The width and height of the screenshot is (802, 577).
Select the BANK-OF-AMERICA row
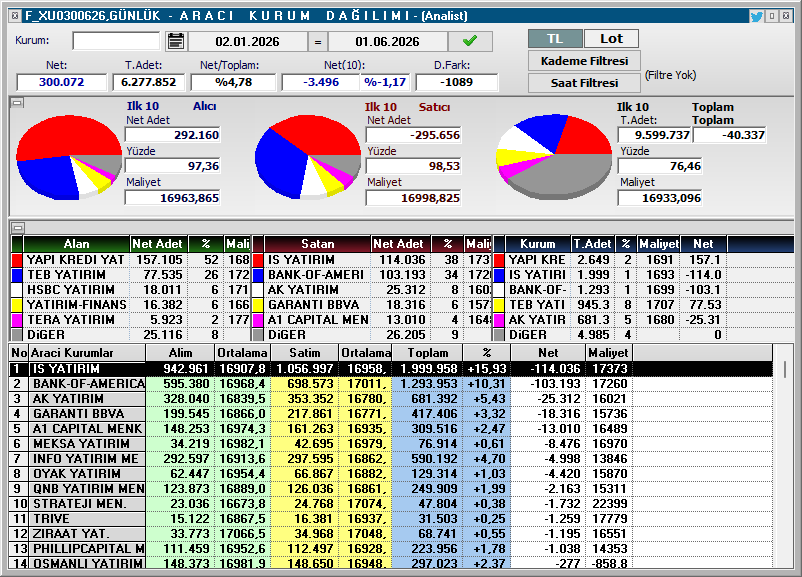pyautogui.click(x=391, y=384)
